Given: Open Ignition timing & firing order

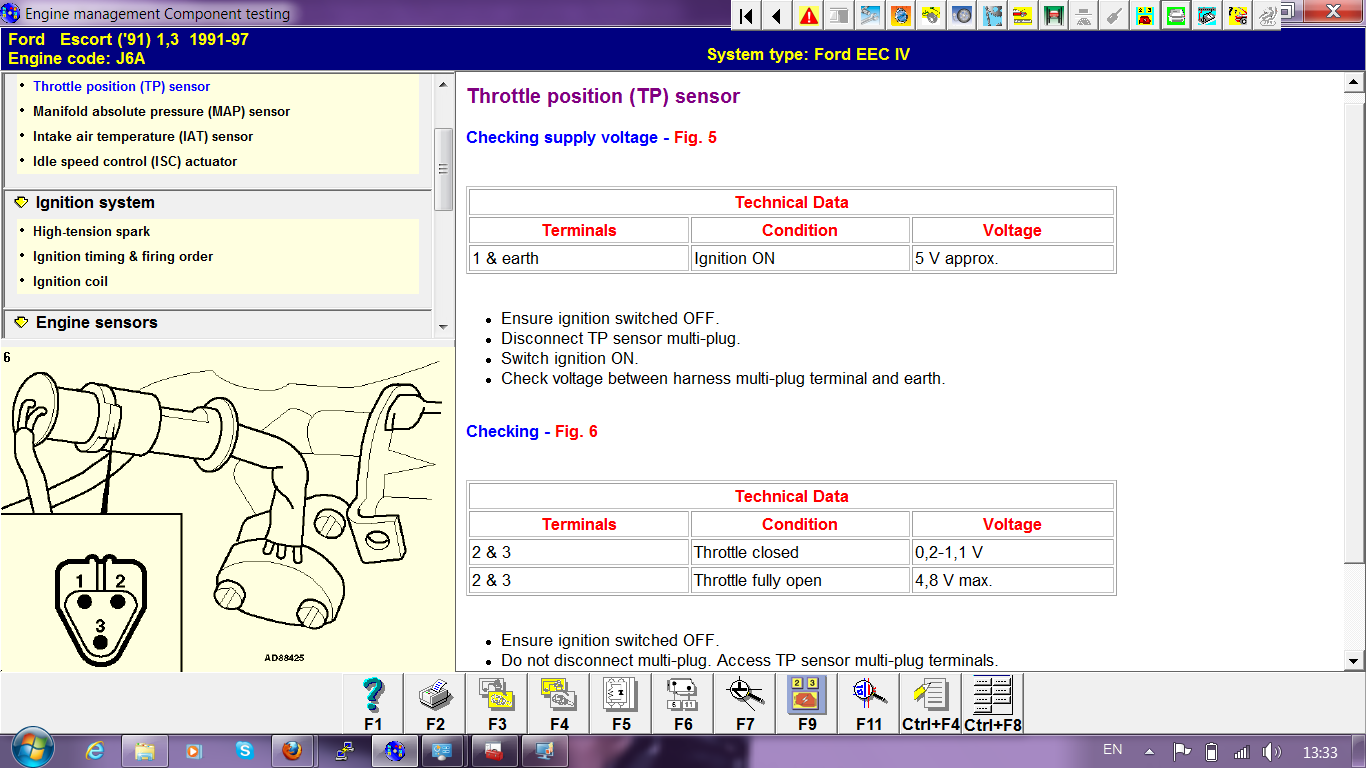Looking at the screenshot, I should pos(123,257).
